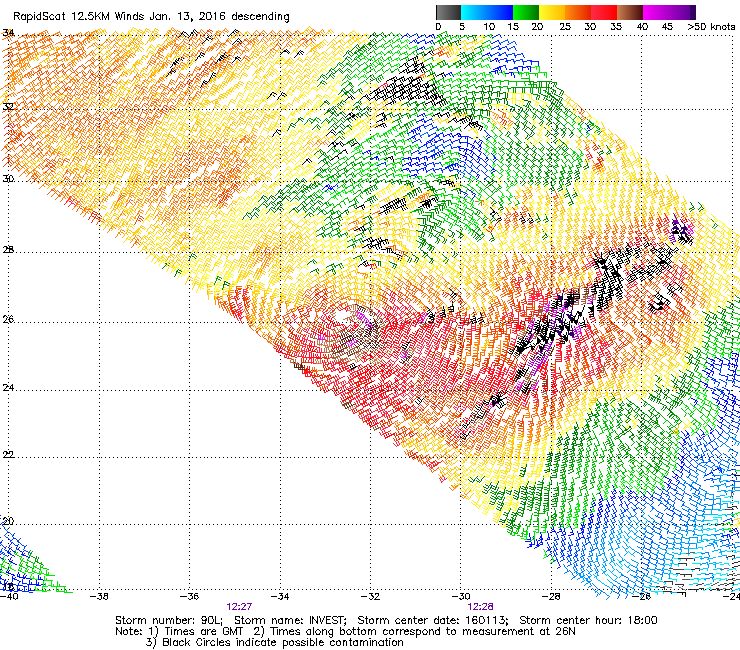Click the 'measurement at 26N' note text
740x650 pixels.
(x=519, y=632)
